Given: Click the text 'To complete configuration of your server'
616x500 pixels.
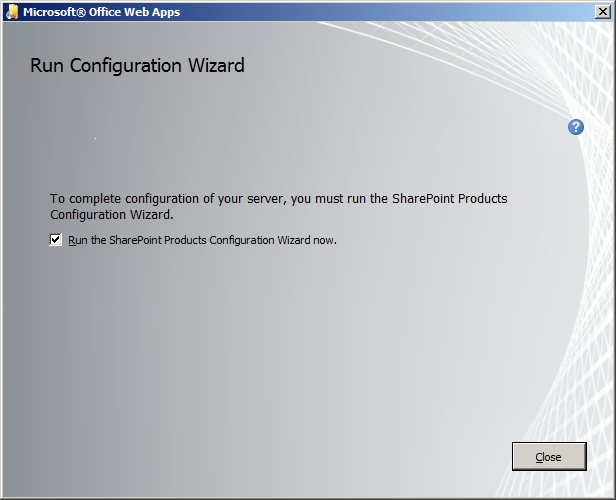Looking at the screenshot, I should [x=168, y=199].
